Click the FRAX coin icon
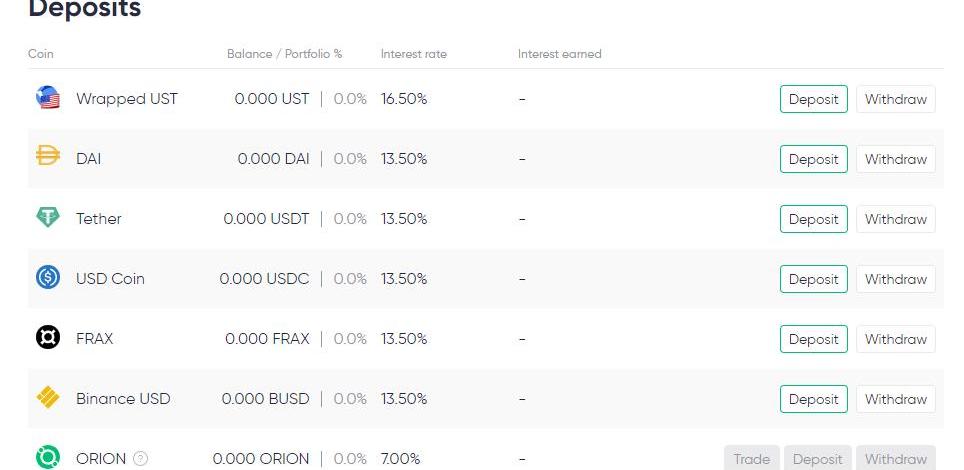The width and height of the screenshot is (964, 470). 47,338
